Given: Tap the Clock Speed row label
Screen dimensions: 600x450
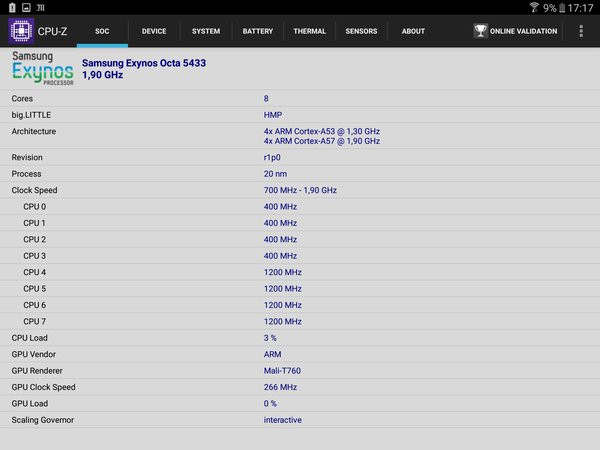Looking at the screenshot, I should (34, 190).
